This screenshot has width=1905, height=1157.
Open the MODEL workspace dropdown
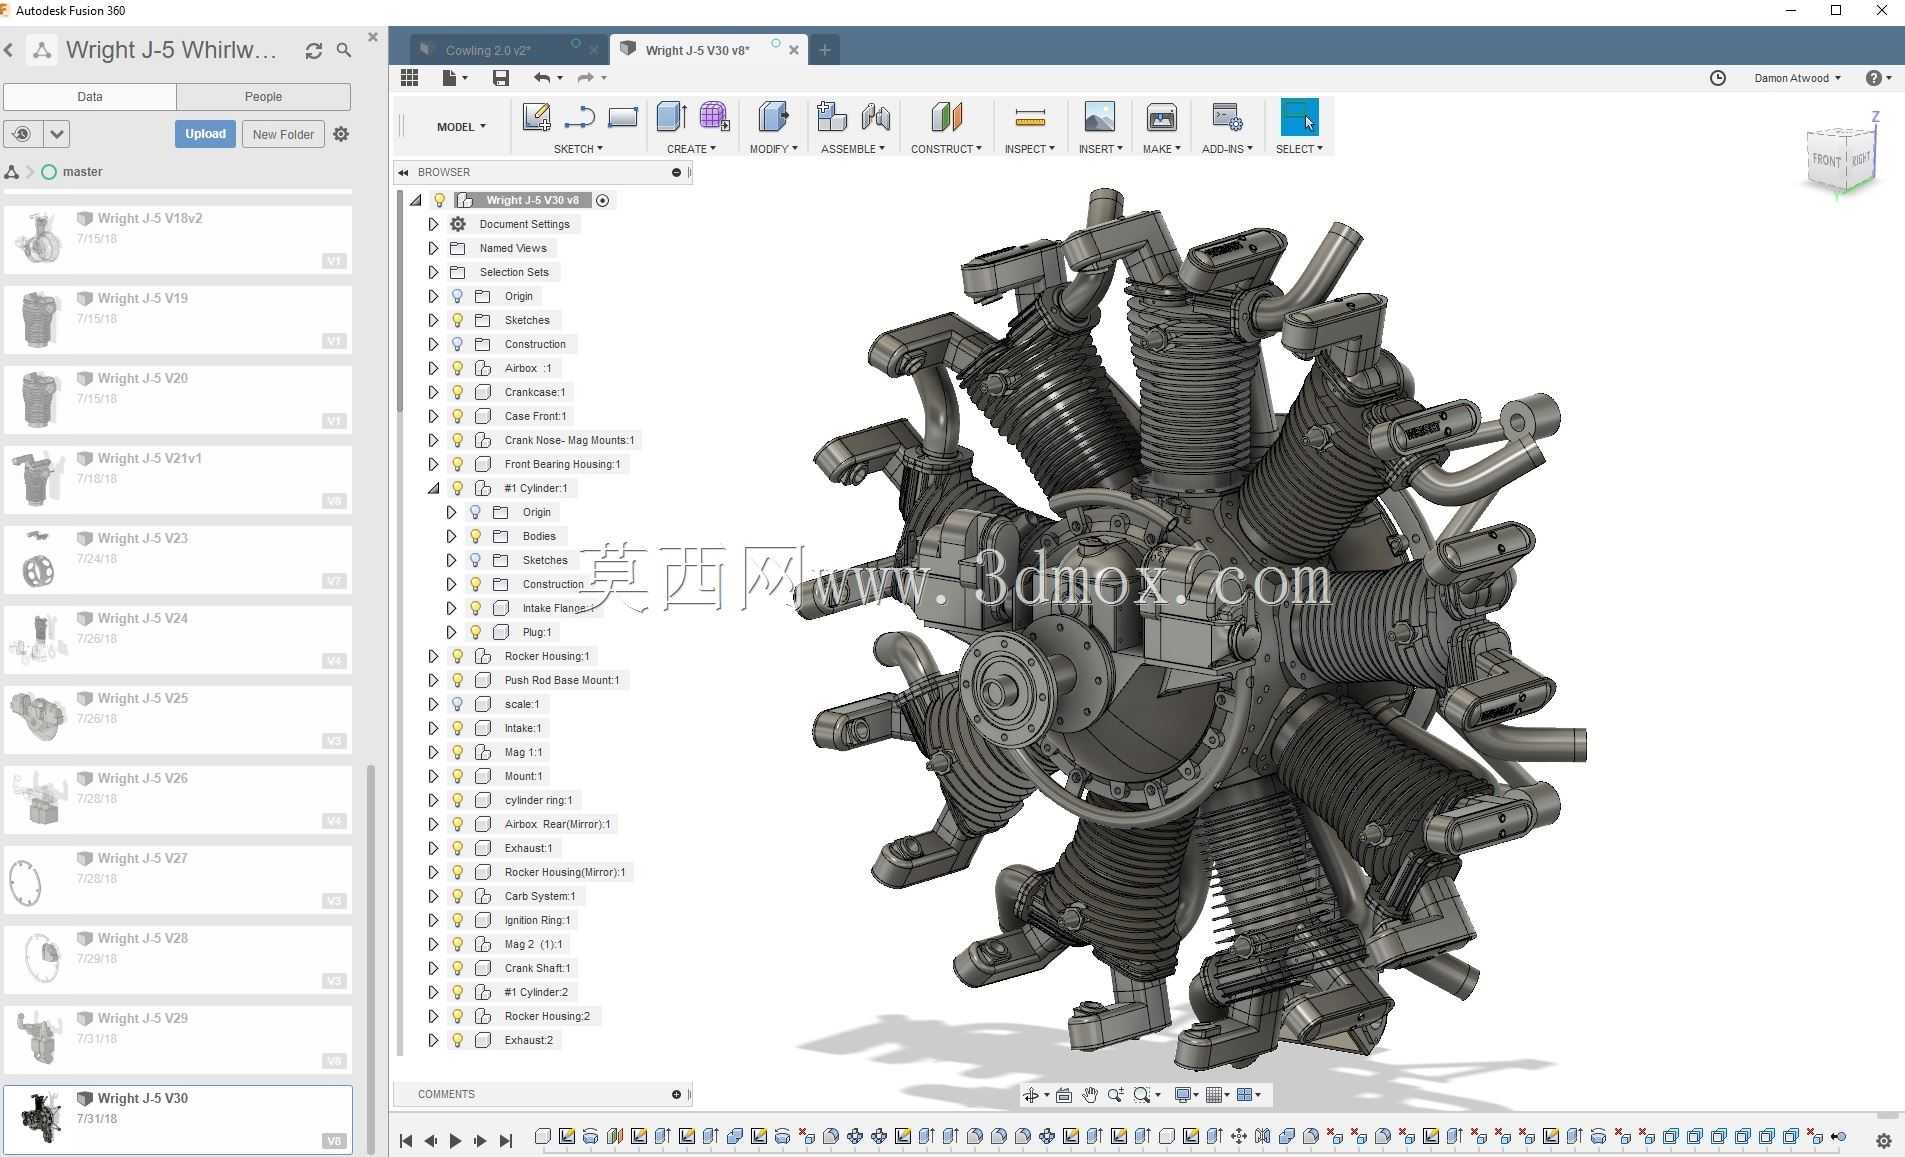coord(461,127)
